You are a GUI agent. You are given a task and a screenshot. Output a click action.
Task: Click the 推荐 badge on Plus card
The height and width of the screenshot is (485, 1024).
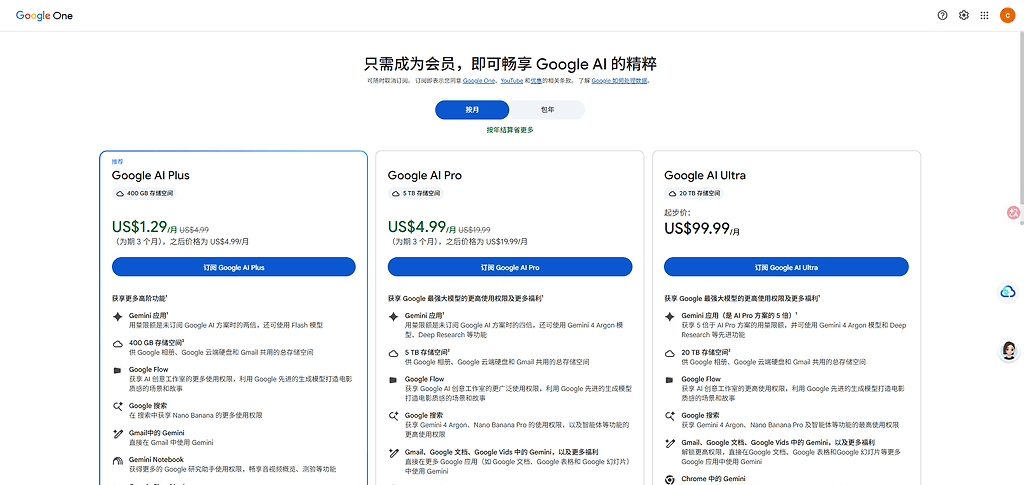117,161
